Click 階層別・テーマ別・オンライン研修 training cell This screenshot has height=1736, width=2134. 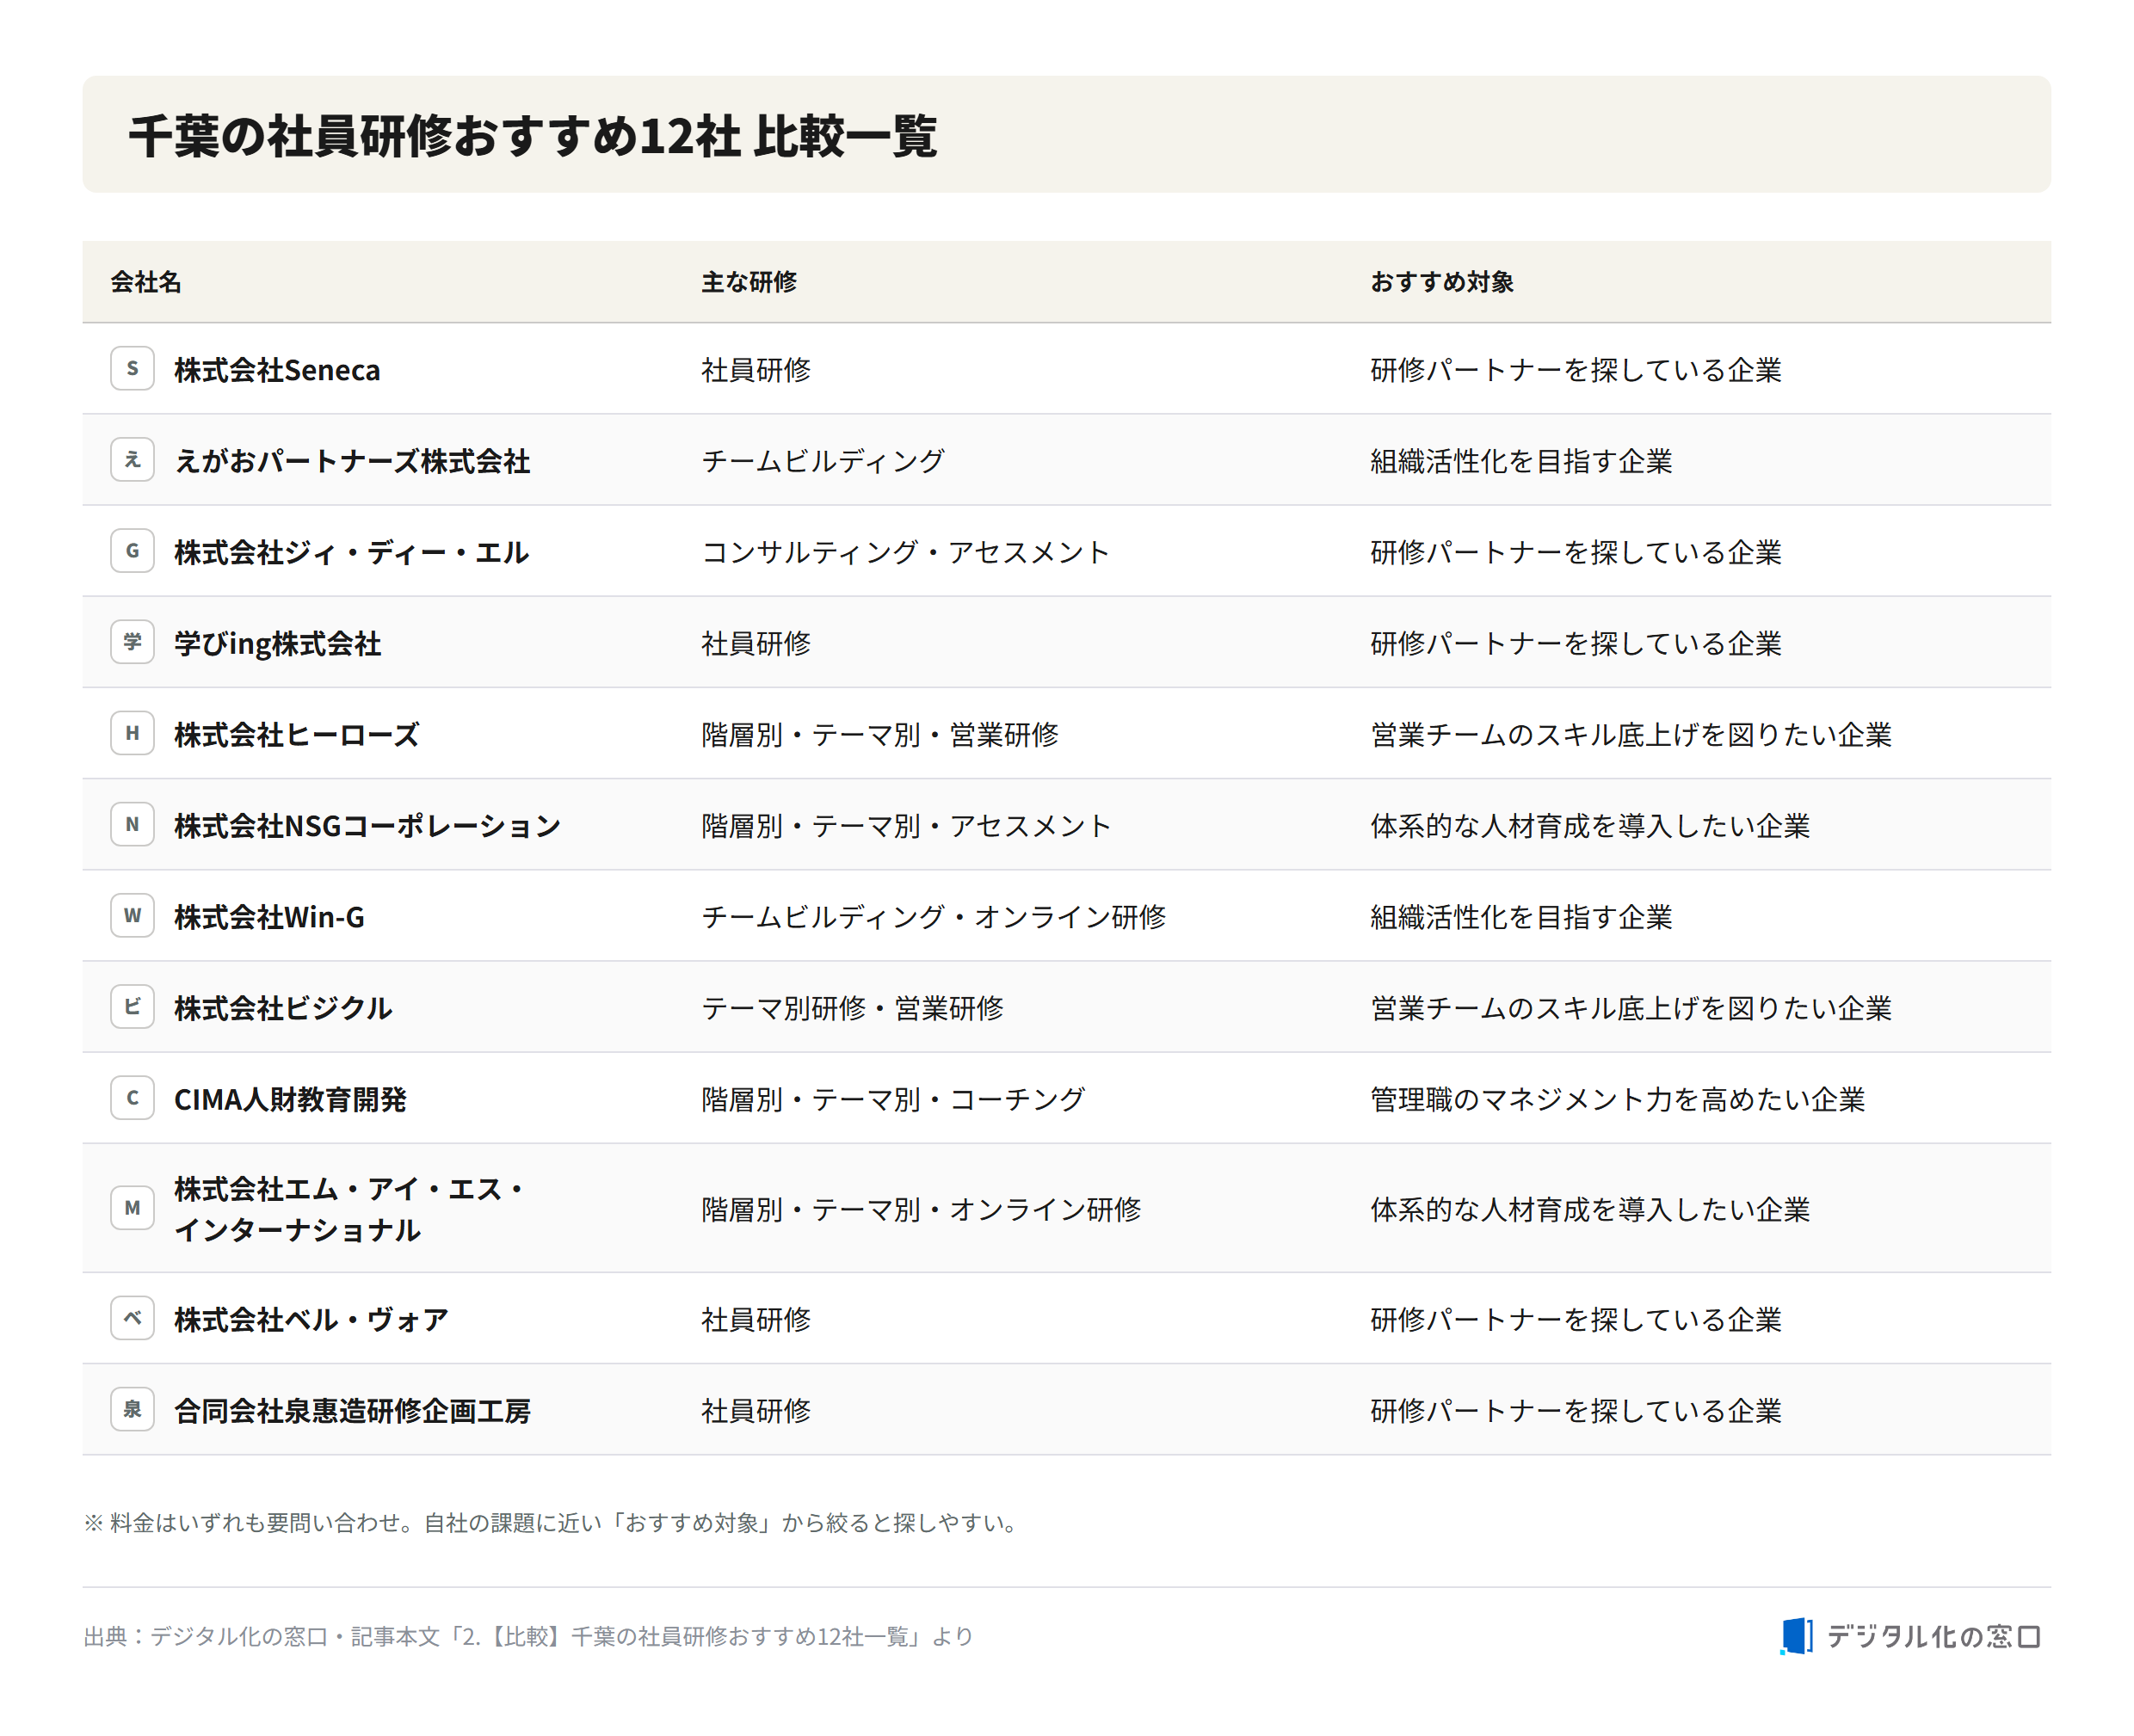[x=921, y=1210]
